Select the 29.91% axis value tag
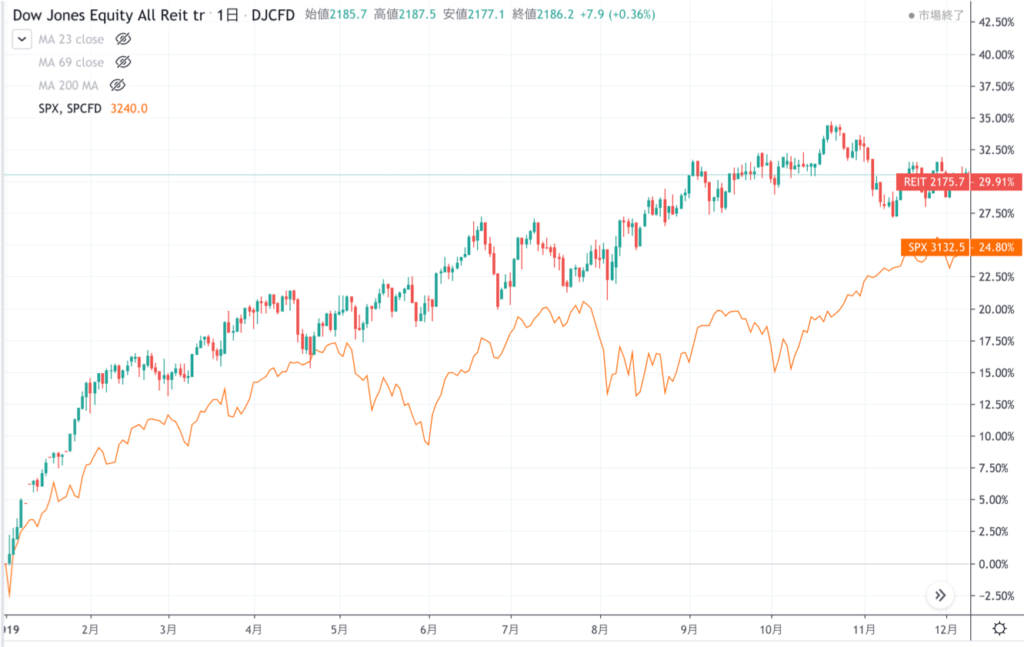Screen dimensions: 1024x647 [996, 181]
